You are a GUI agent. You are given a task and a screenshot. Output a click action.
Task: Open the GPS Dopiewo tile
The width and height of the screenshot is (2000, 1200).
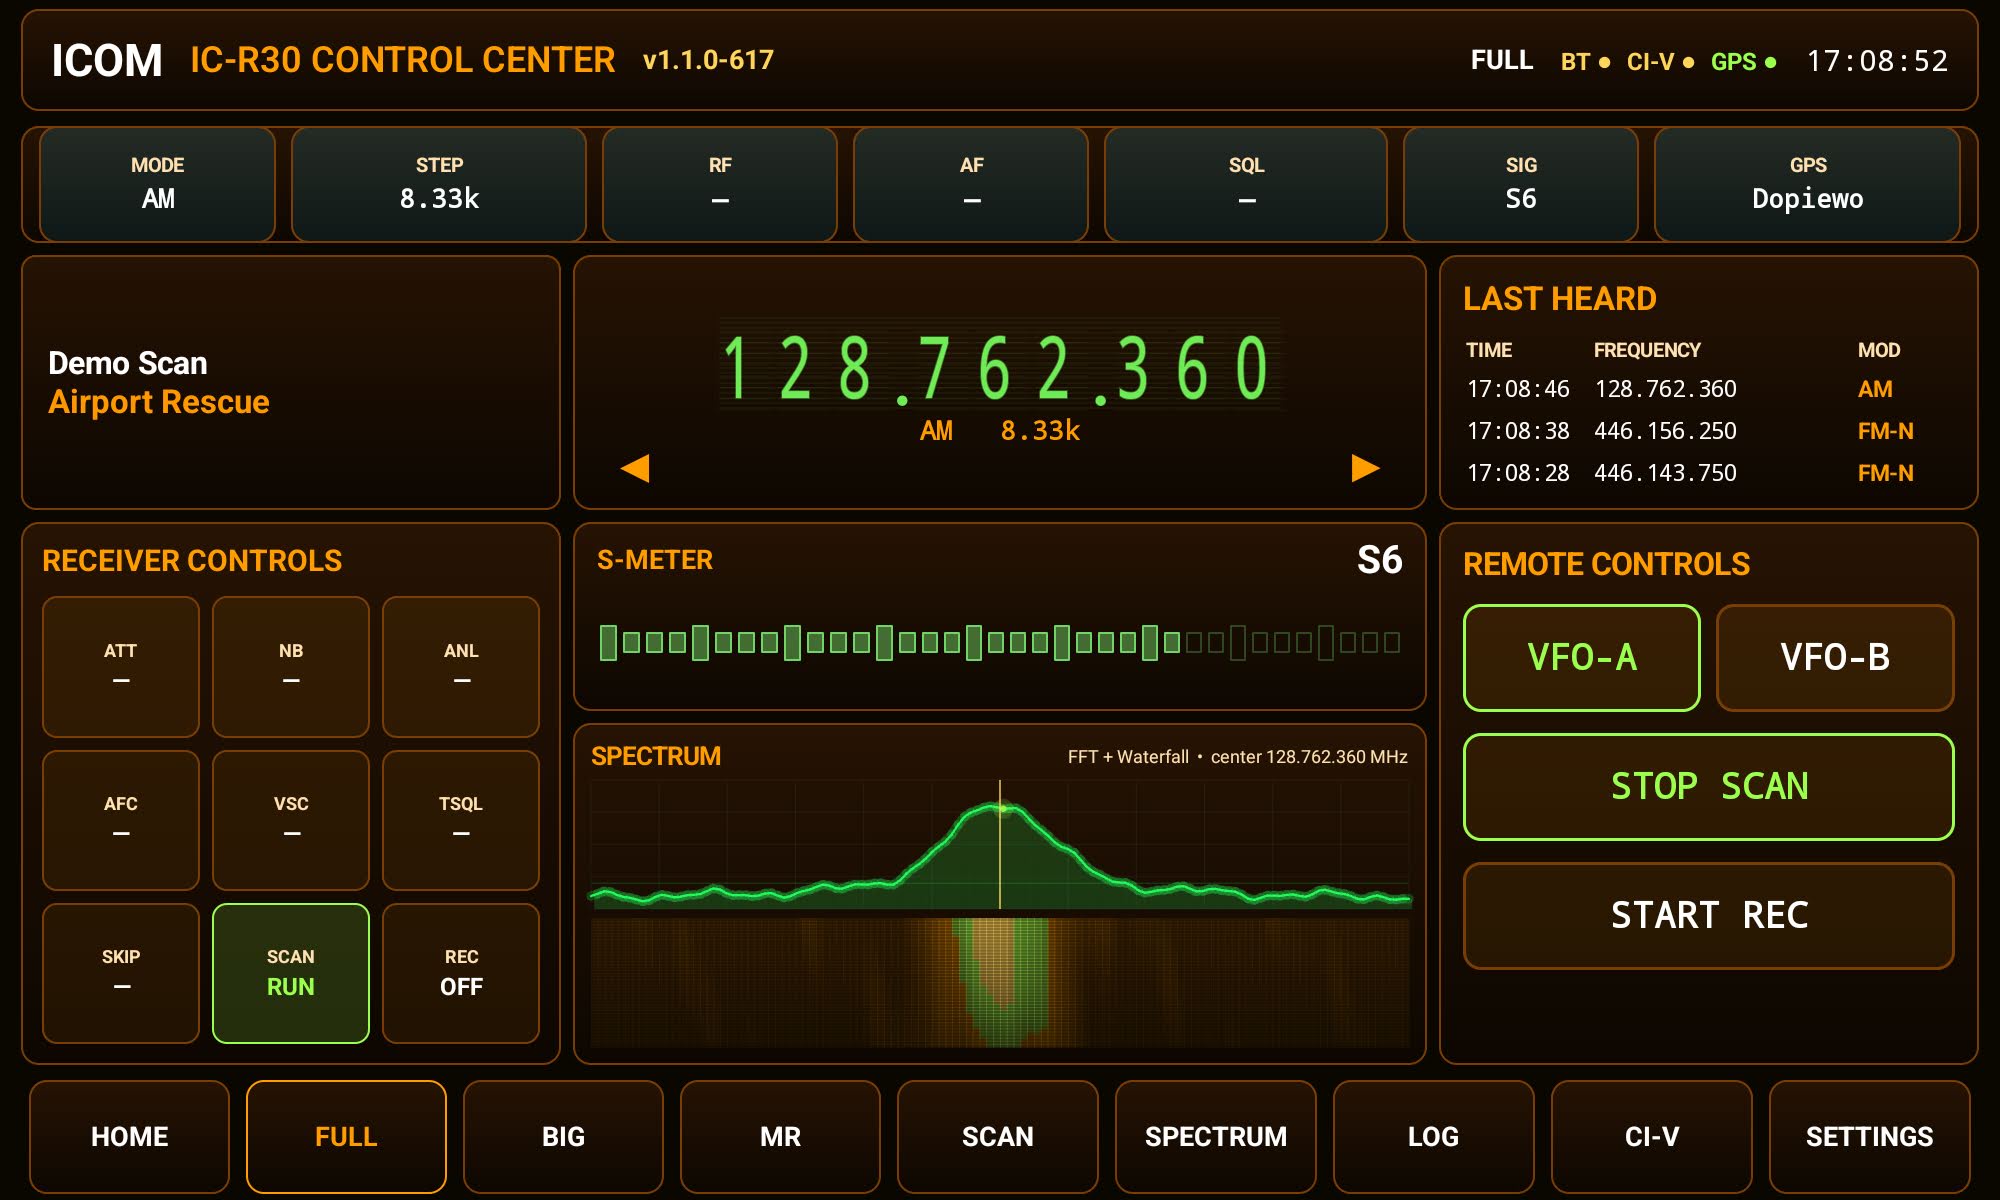click(1808, 184)
